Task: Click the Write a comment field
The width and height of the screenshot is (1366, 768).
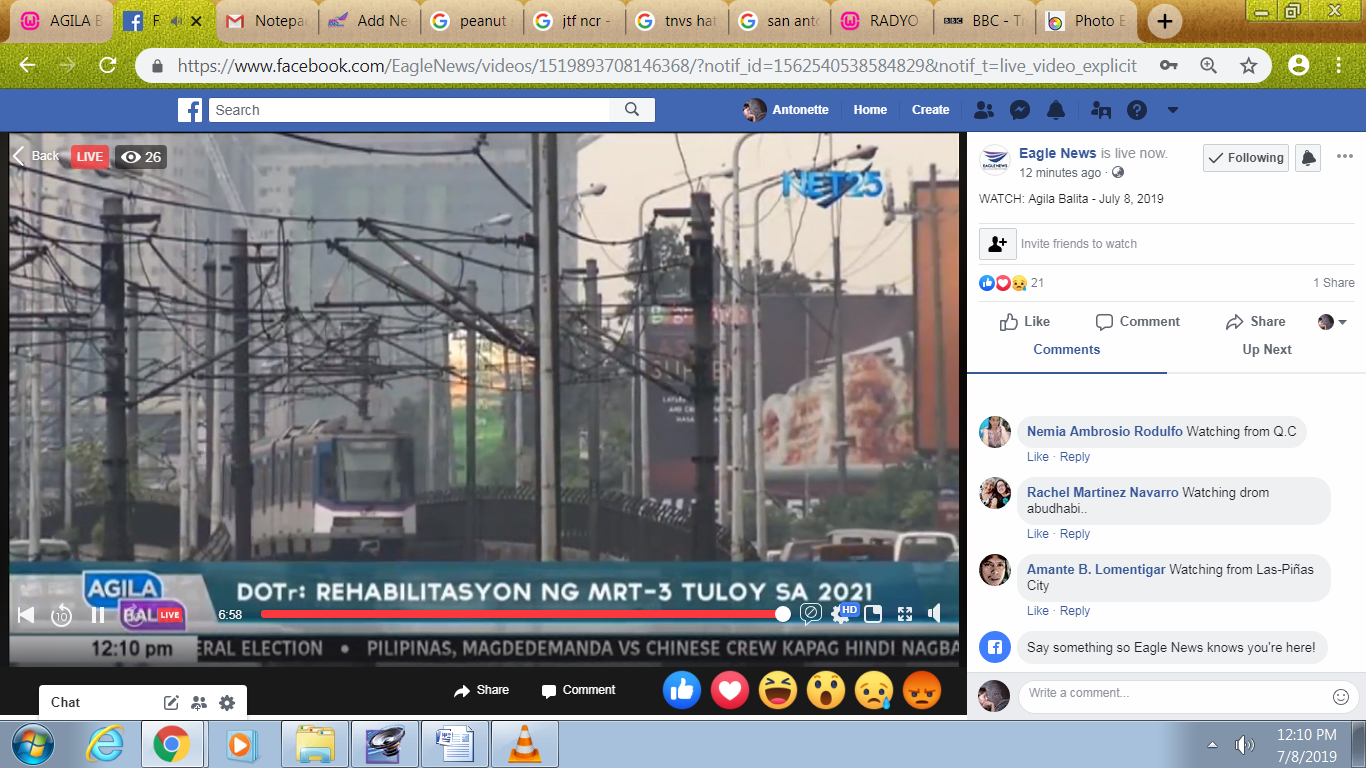Action: pyautogui.click(x=1174, y=693)
